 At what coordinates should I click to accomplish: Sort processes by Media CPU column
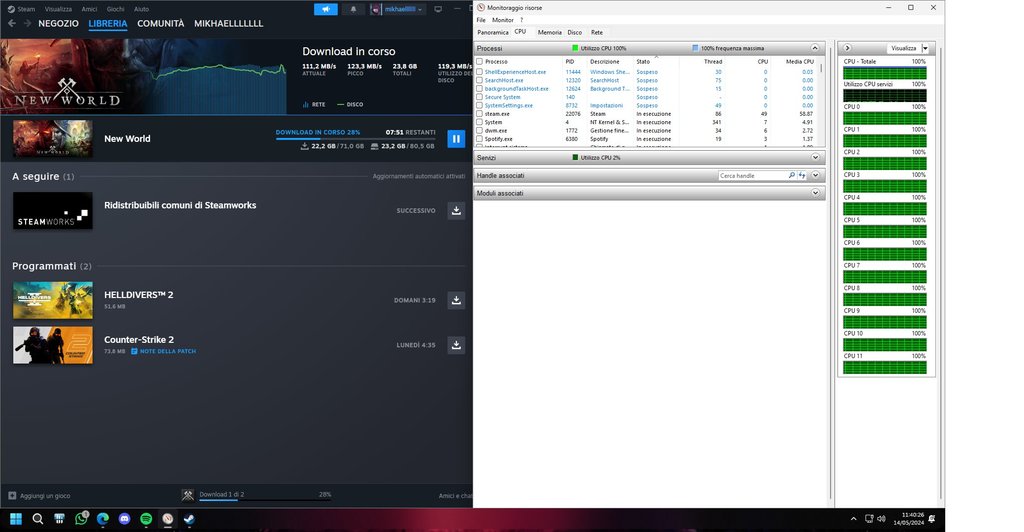coord(799,61)
